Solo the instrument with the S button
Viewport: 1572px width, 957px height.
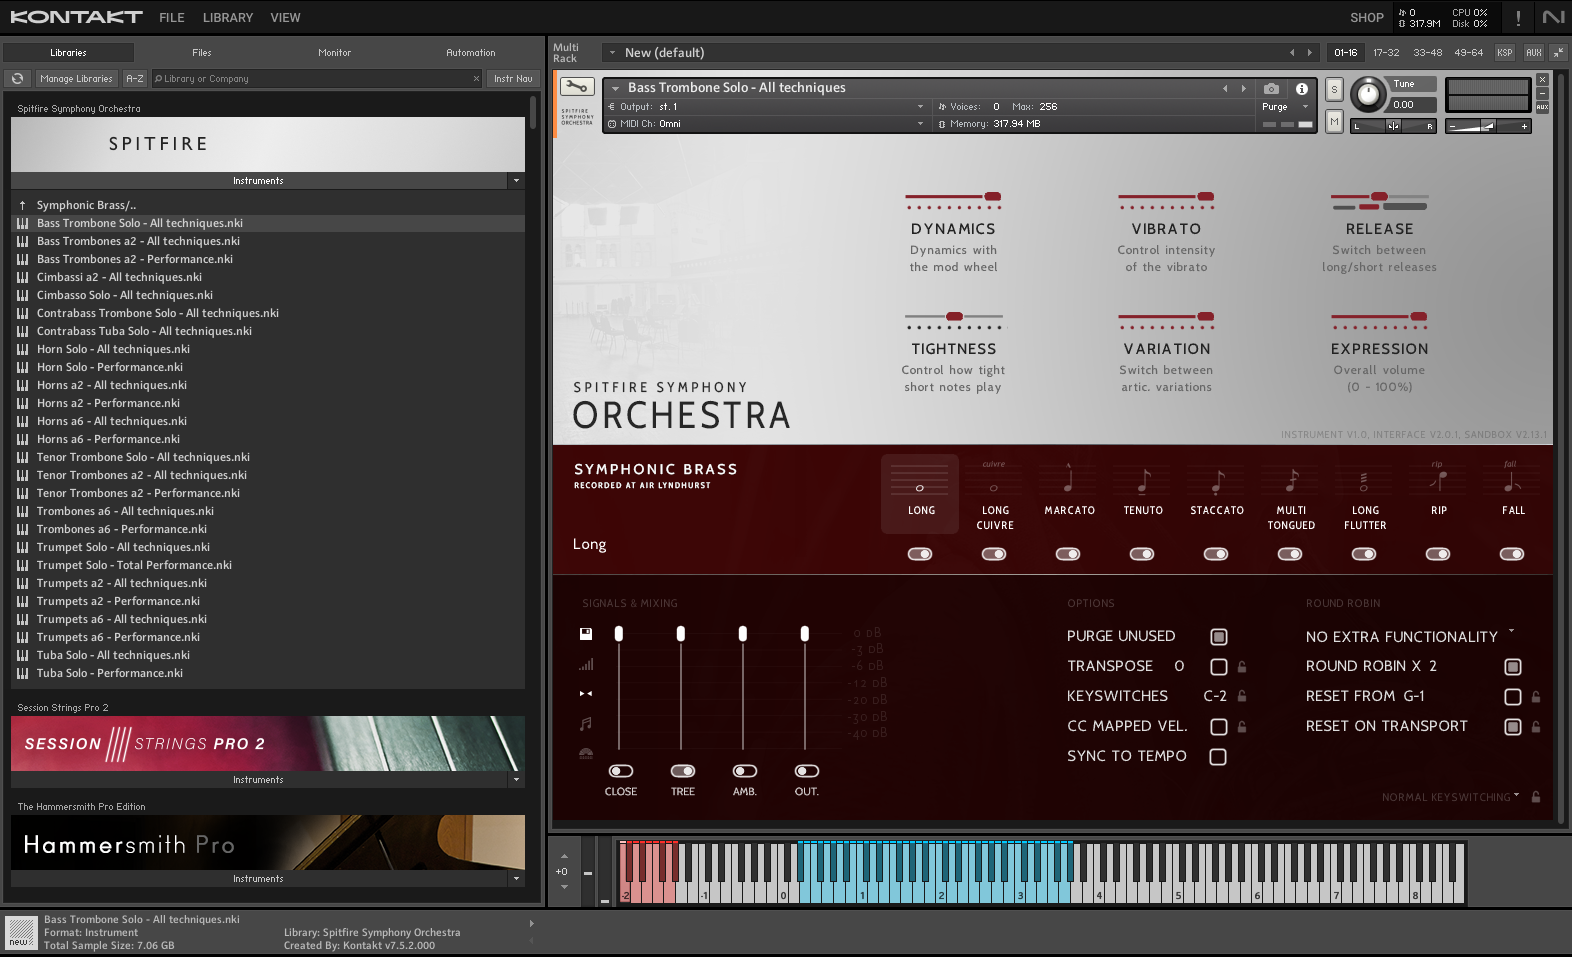tap(1334, 89)
